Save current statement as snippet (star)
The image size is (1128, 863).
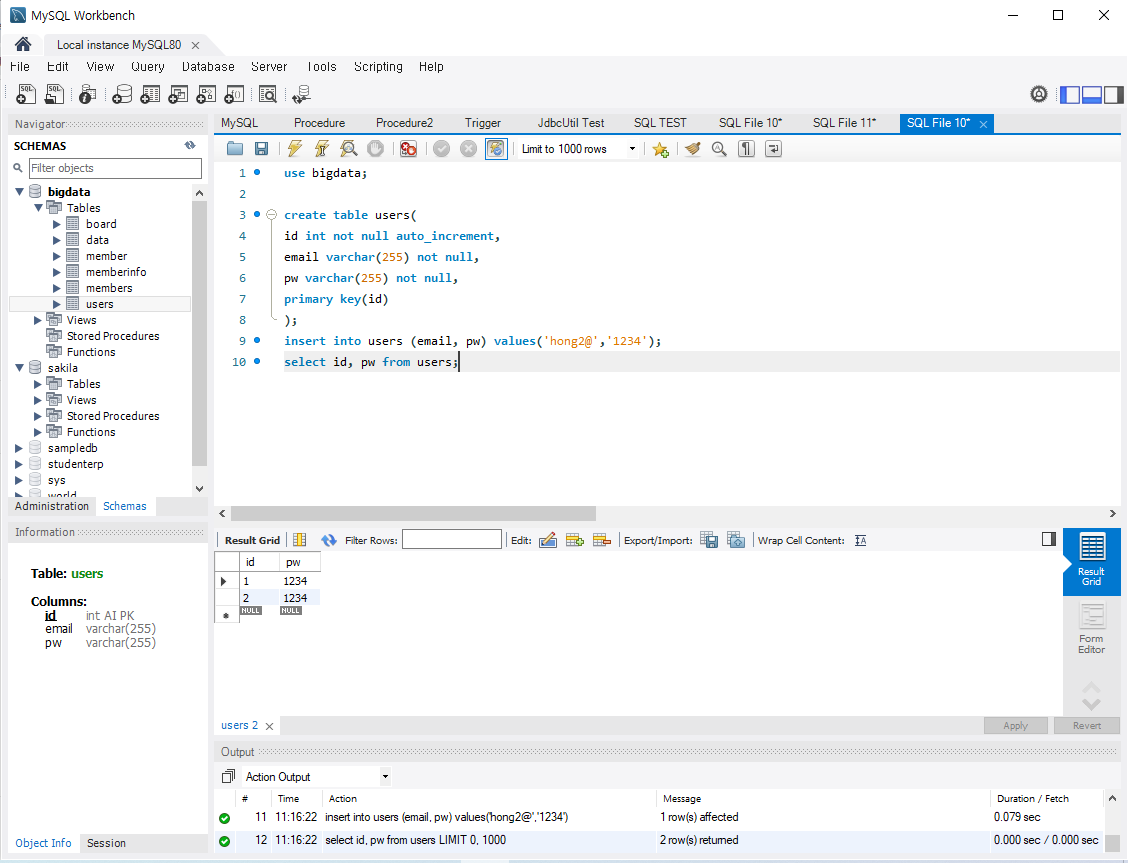[660, 149]
